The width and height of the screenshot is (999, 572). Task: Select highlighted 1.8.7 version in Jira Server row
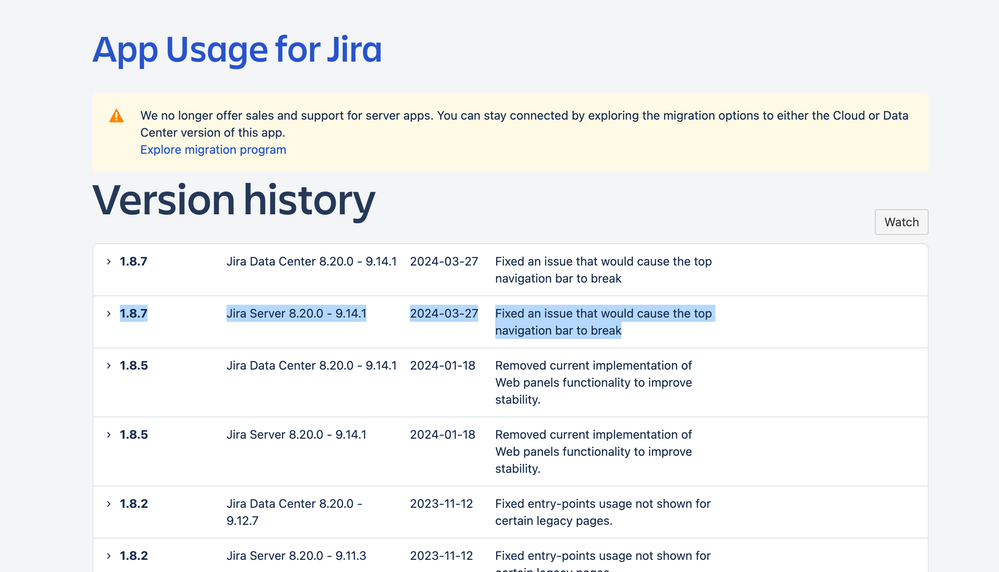pyautogui.click(x=134, y=313)
